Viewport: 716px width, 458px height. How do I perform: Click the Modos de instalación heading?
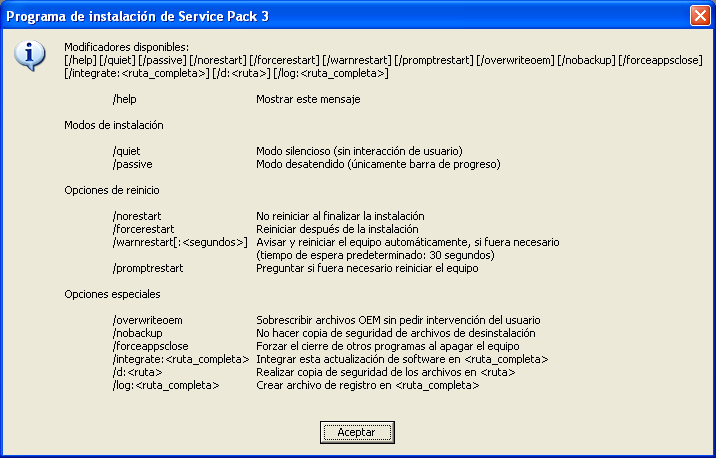point(114,125)
